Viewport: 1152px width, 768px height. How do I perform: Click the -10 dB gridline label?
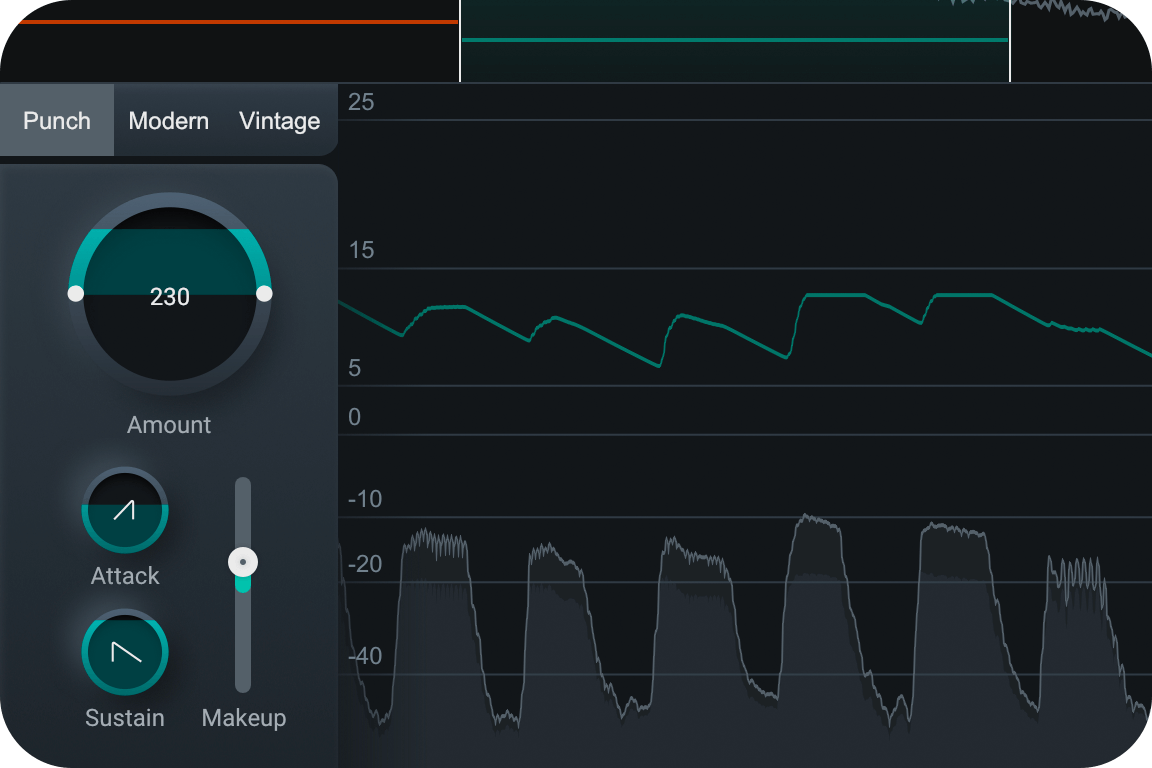tap(364, 500)
